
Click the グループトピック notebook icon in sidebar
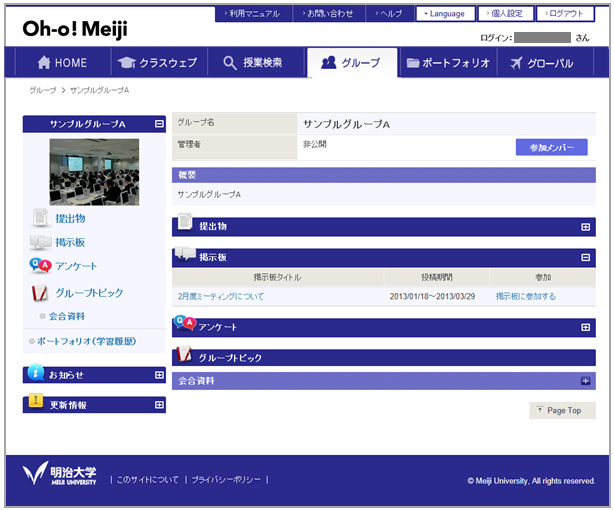(x=40, y=293)
